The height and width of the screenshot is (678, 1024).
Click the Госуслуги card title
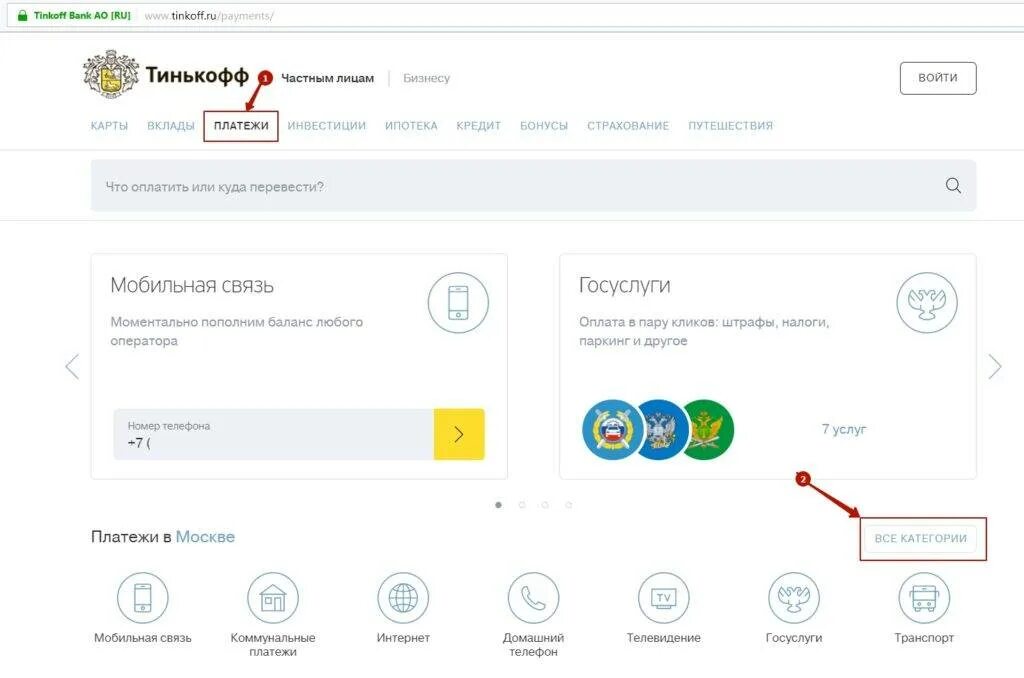624,285
